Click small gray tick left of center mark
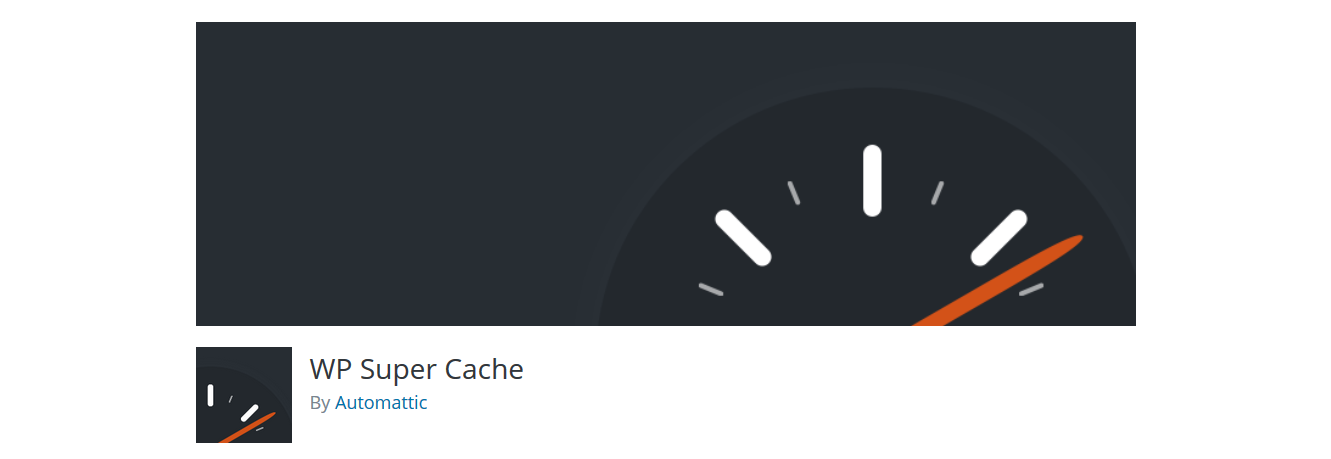Image resolution: width=1331 pixels, height=459 pixels. tap(794, 193)
